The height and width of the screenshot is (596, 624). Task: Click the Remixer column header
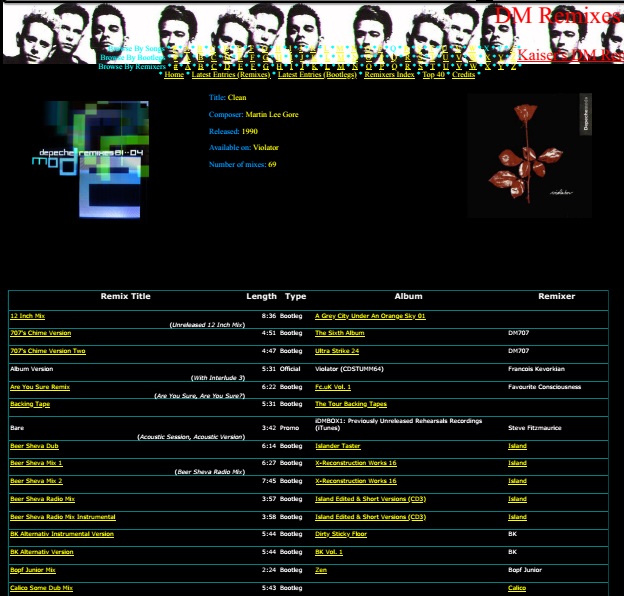pos(556,296)
